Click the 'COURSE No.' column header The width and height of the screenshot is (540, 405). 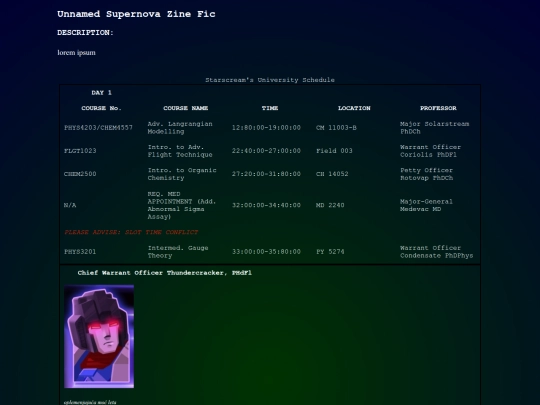(102, 108)
